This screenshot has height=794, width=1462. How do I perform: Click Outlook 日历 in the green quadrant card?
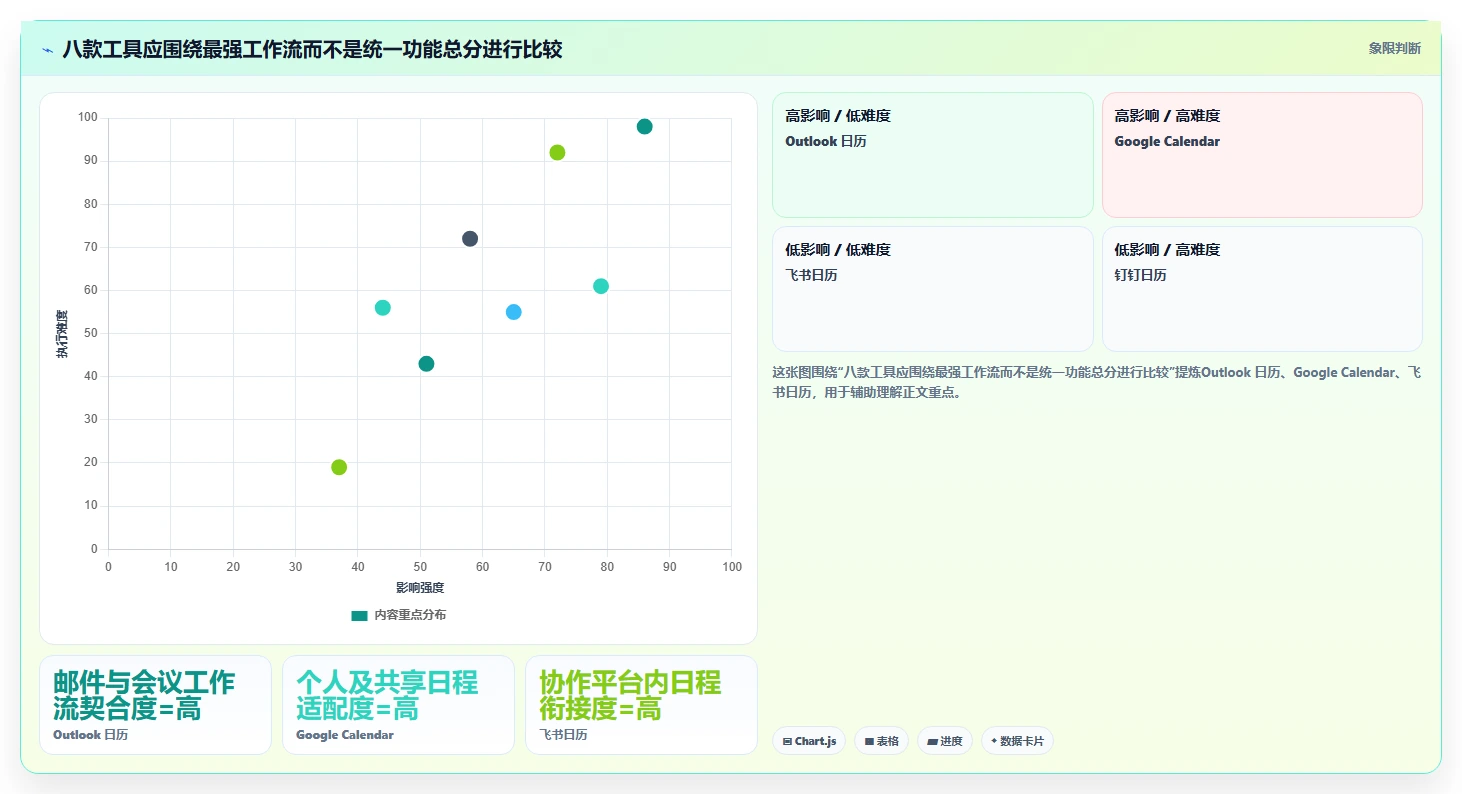coord(826,142)
